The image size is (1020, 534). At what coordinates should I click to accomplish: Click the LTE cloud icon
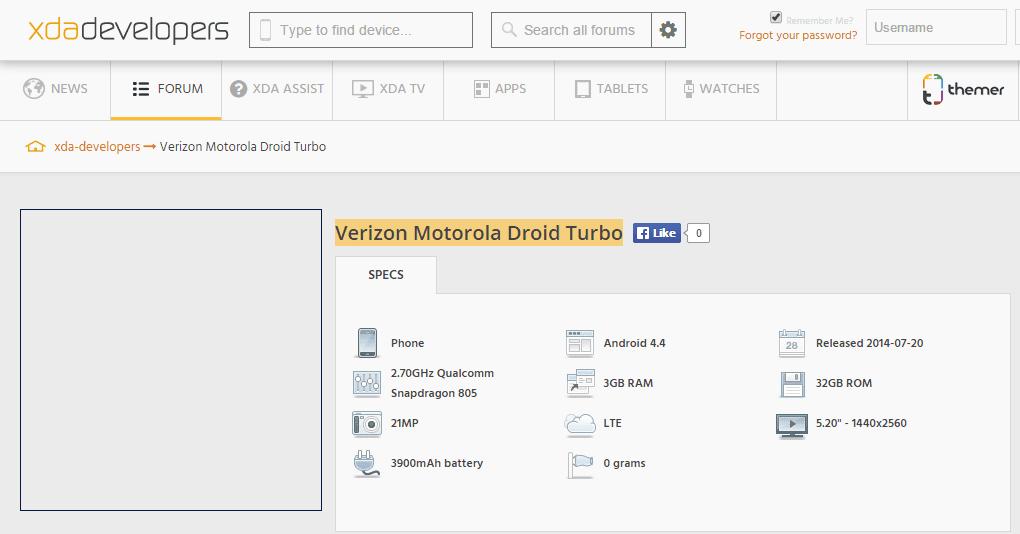pyautogui.click(x=580, y=424)
